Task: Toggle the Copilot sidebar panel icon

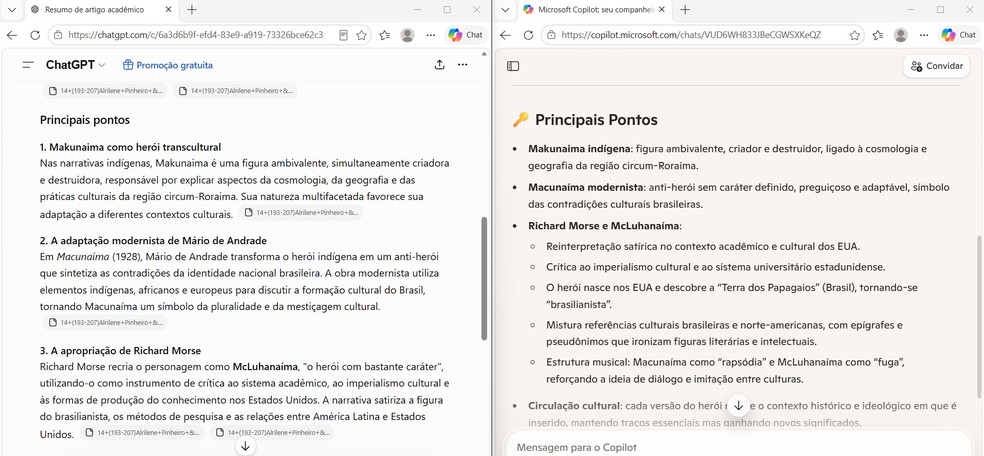Action: pos(513,66)
